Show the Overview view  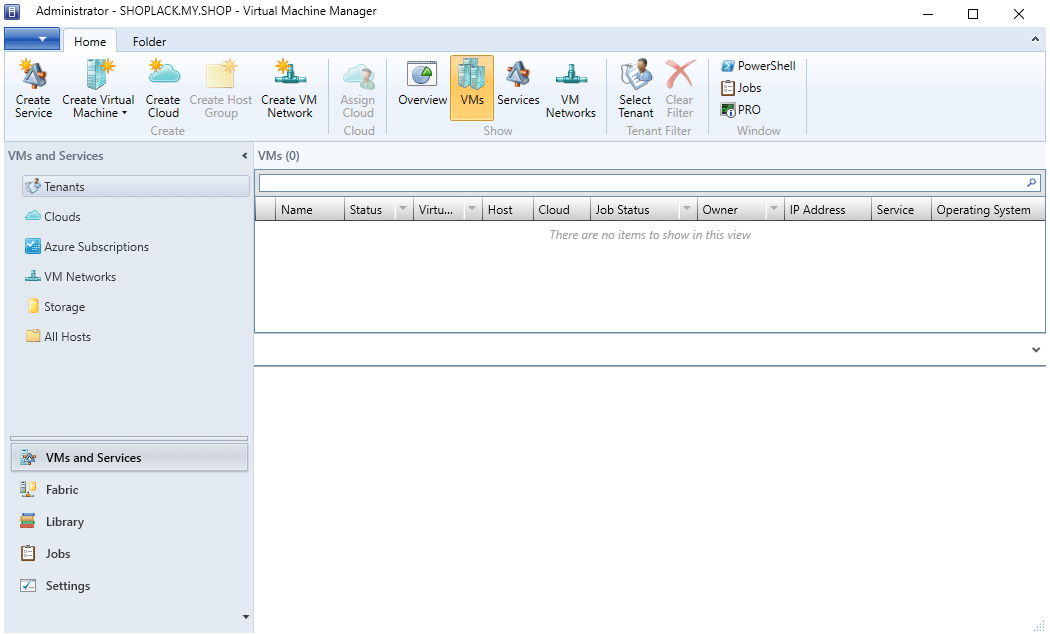click(x=423, y=84)
